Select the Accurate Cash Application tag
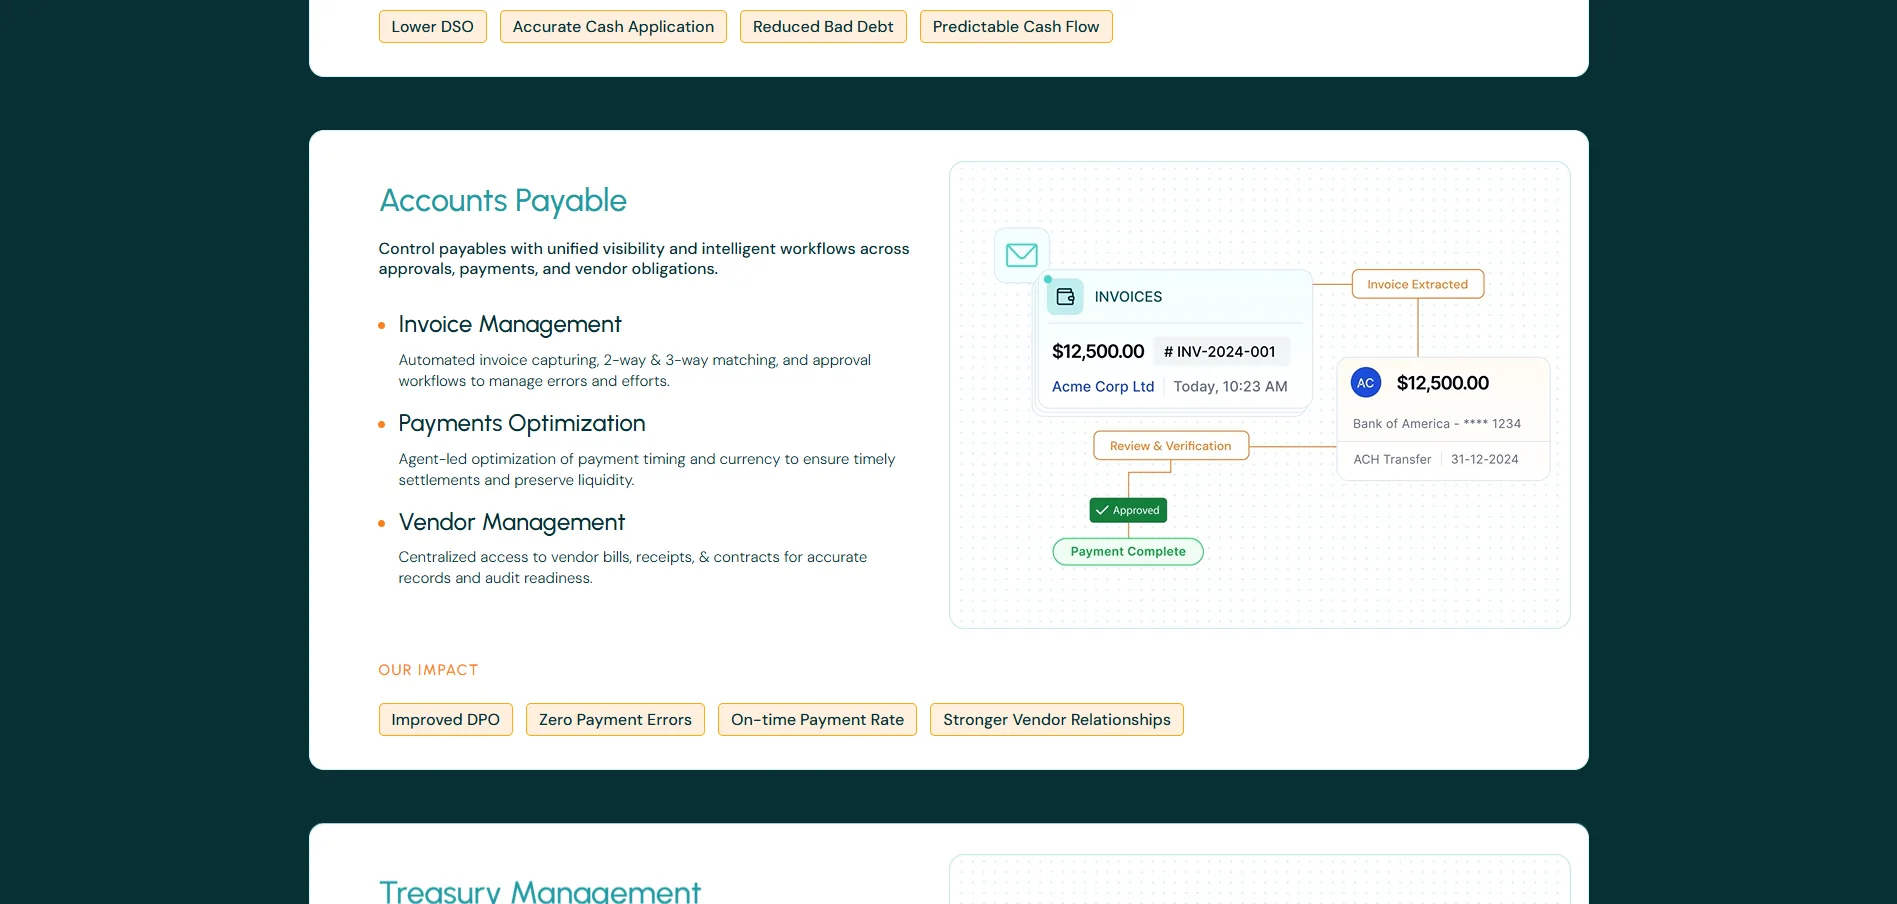Screen dimensions: 1897x904 tap(613, 27)
